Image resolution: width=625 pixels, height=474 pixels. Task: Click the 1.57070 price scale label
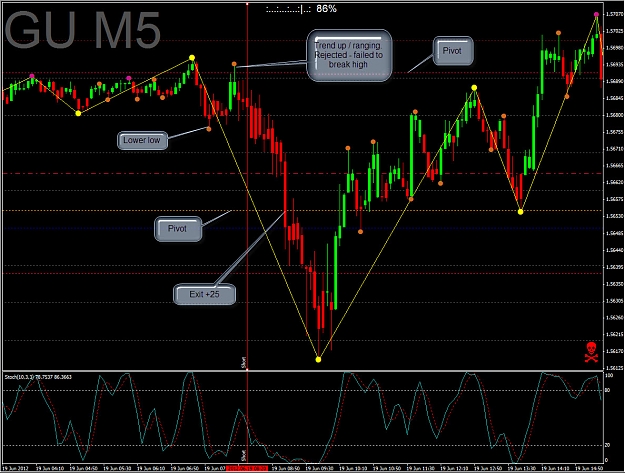[x=614, y=14]
